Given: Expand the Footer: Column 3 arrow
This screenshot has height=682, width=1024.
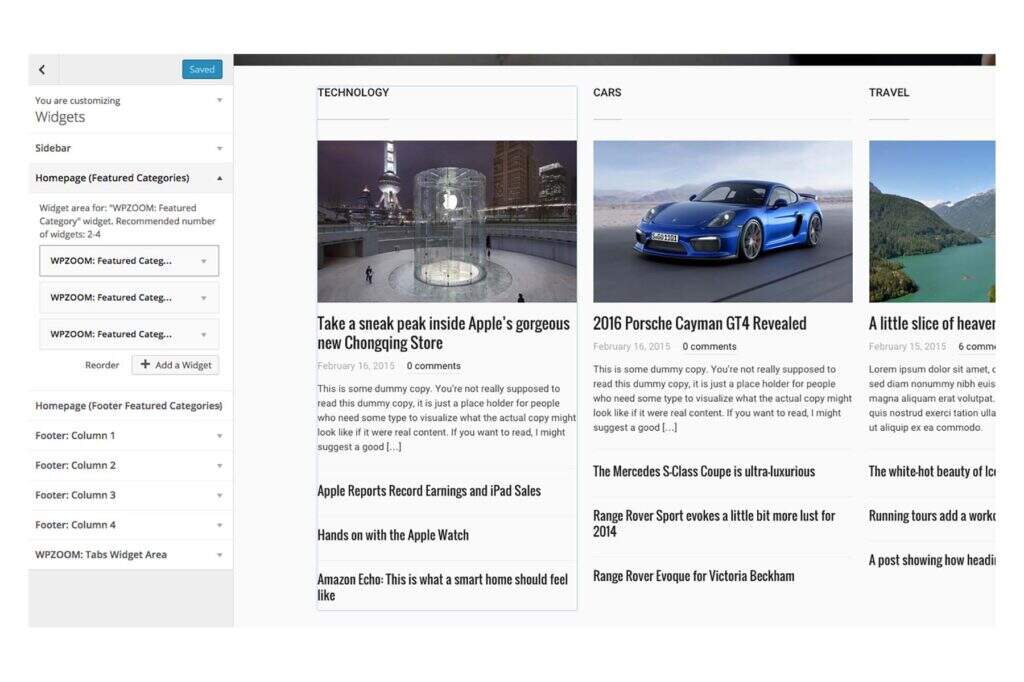Looking at the screenshot, I should tap(219, 496).
